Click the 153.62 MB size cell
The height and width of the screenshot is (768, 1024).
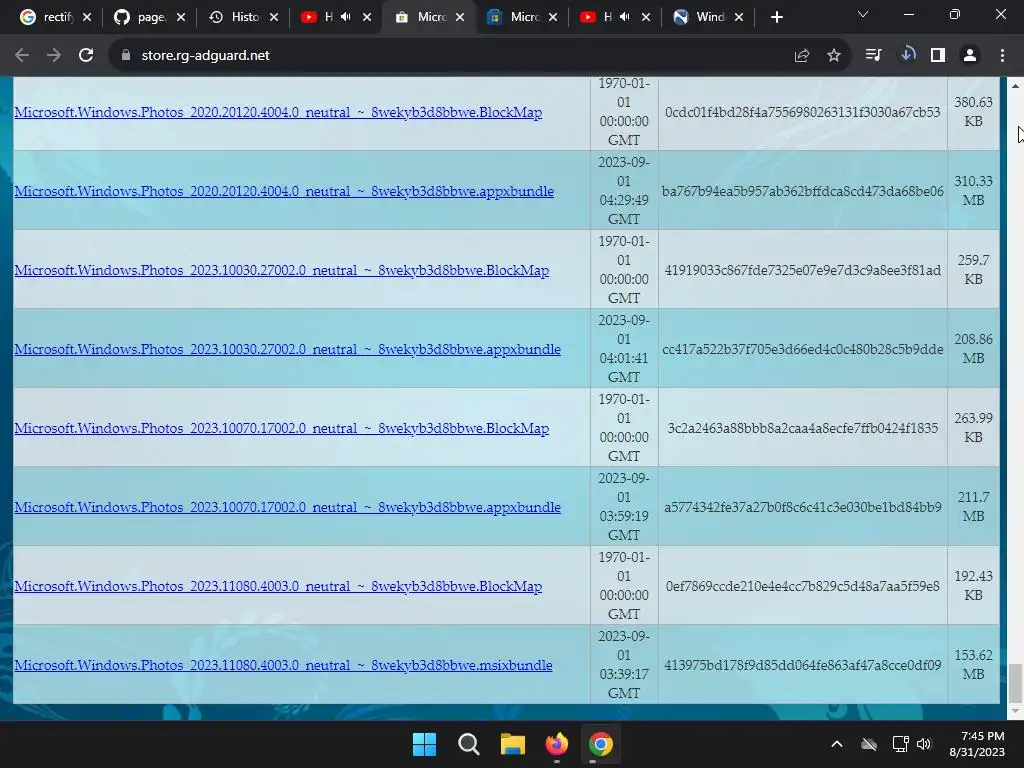973,664
